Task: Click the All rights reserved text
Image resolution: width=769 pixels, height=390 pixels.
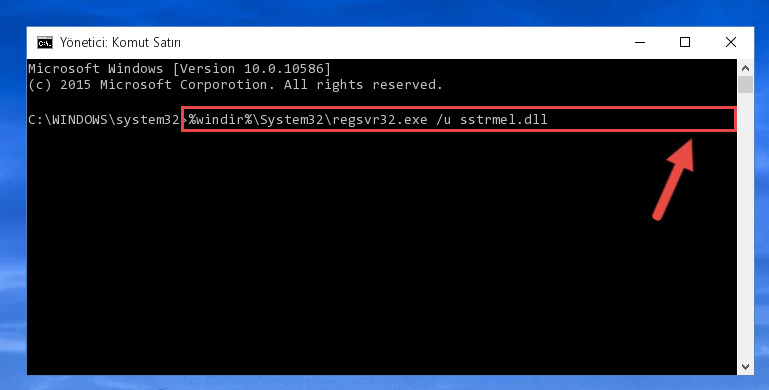Action: (x=363, y=85)
